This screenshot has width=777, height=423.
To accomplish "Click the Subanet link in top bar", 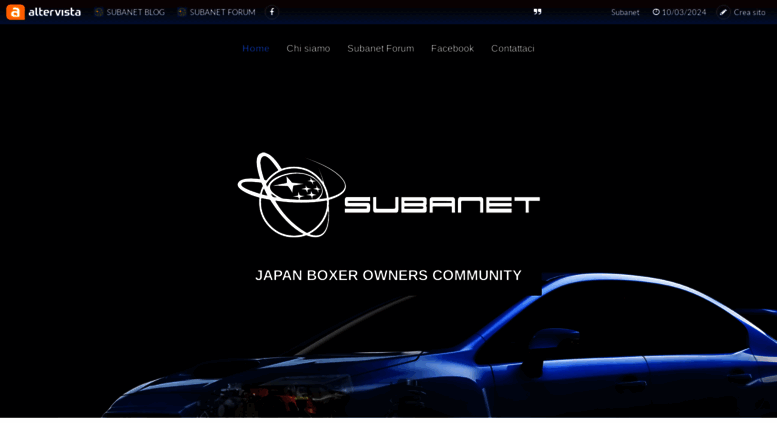I will point(625,12).
